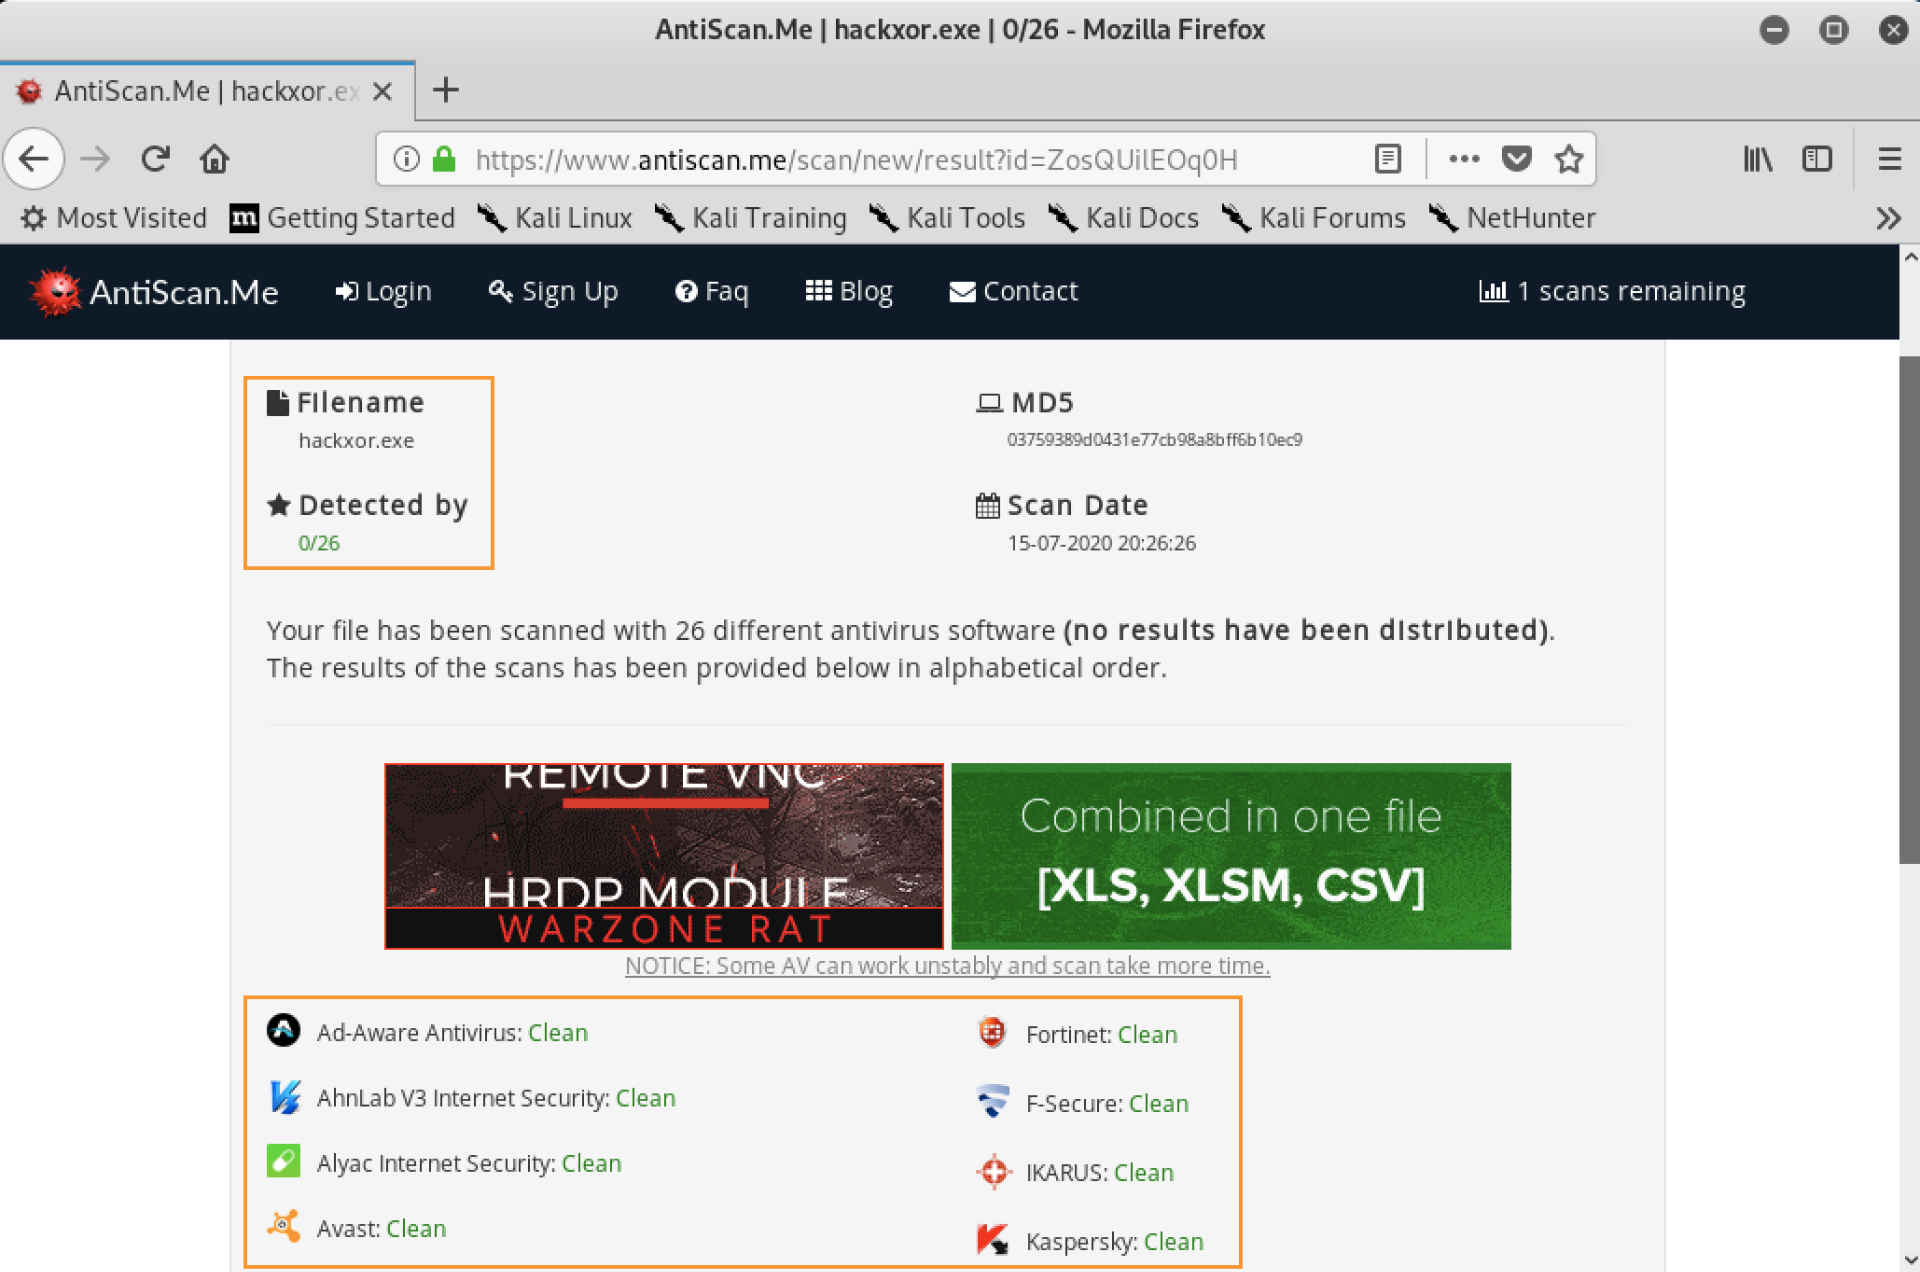Image resolution: width=1920 pixels, height=1272 pixels.
Task: Open the Firefox hamburger menu
Action: [1889, 159]
